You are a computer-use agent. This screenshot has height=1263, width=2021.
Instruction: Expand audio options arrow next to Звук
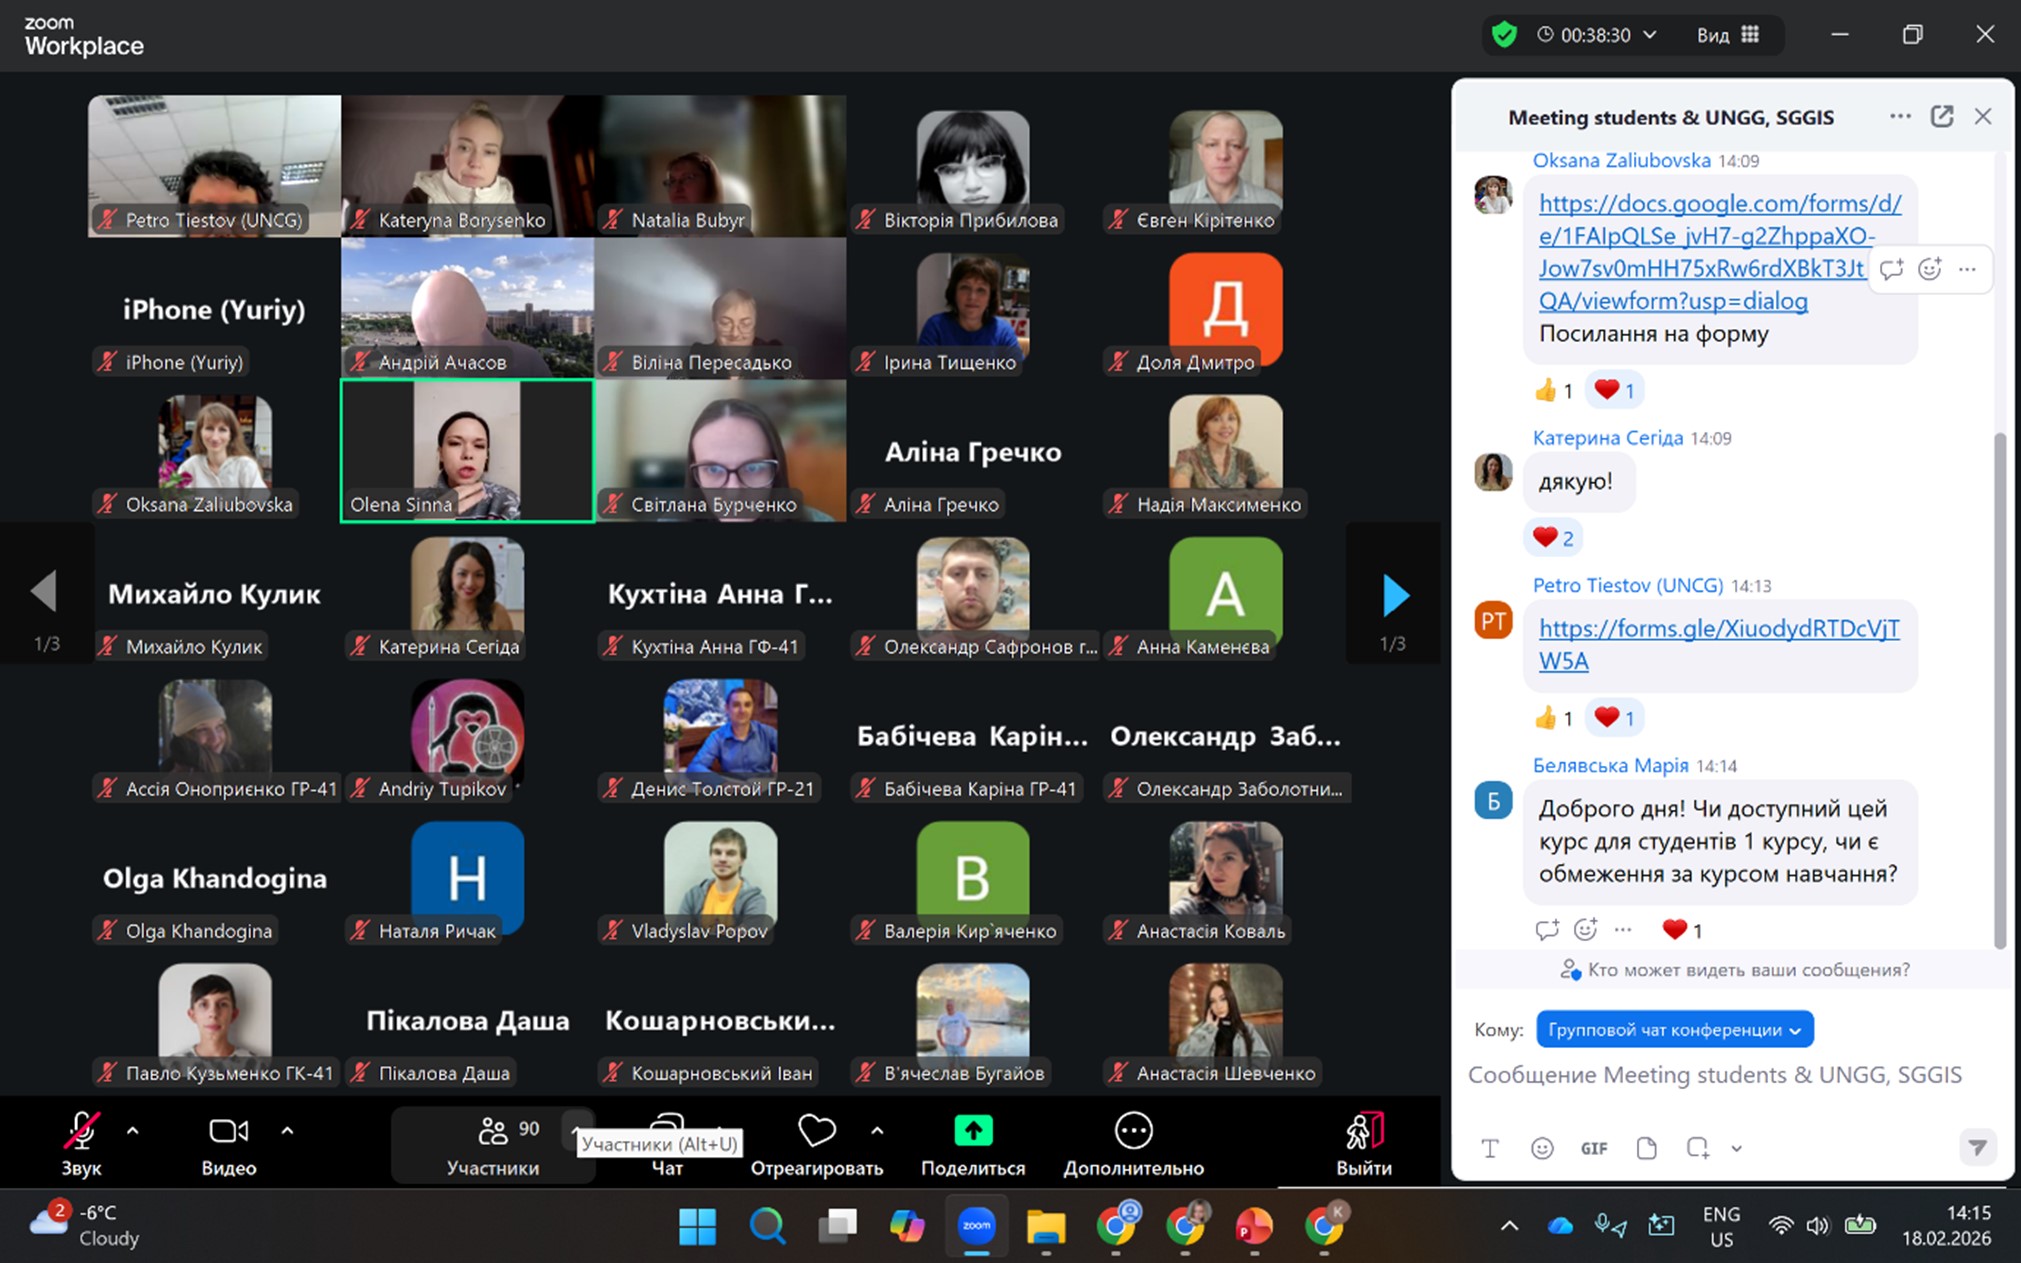(133, 1131)
